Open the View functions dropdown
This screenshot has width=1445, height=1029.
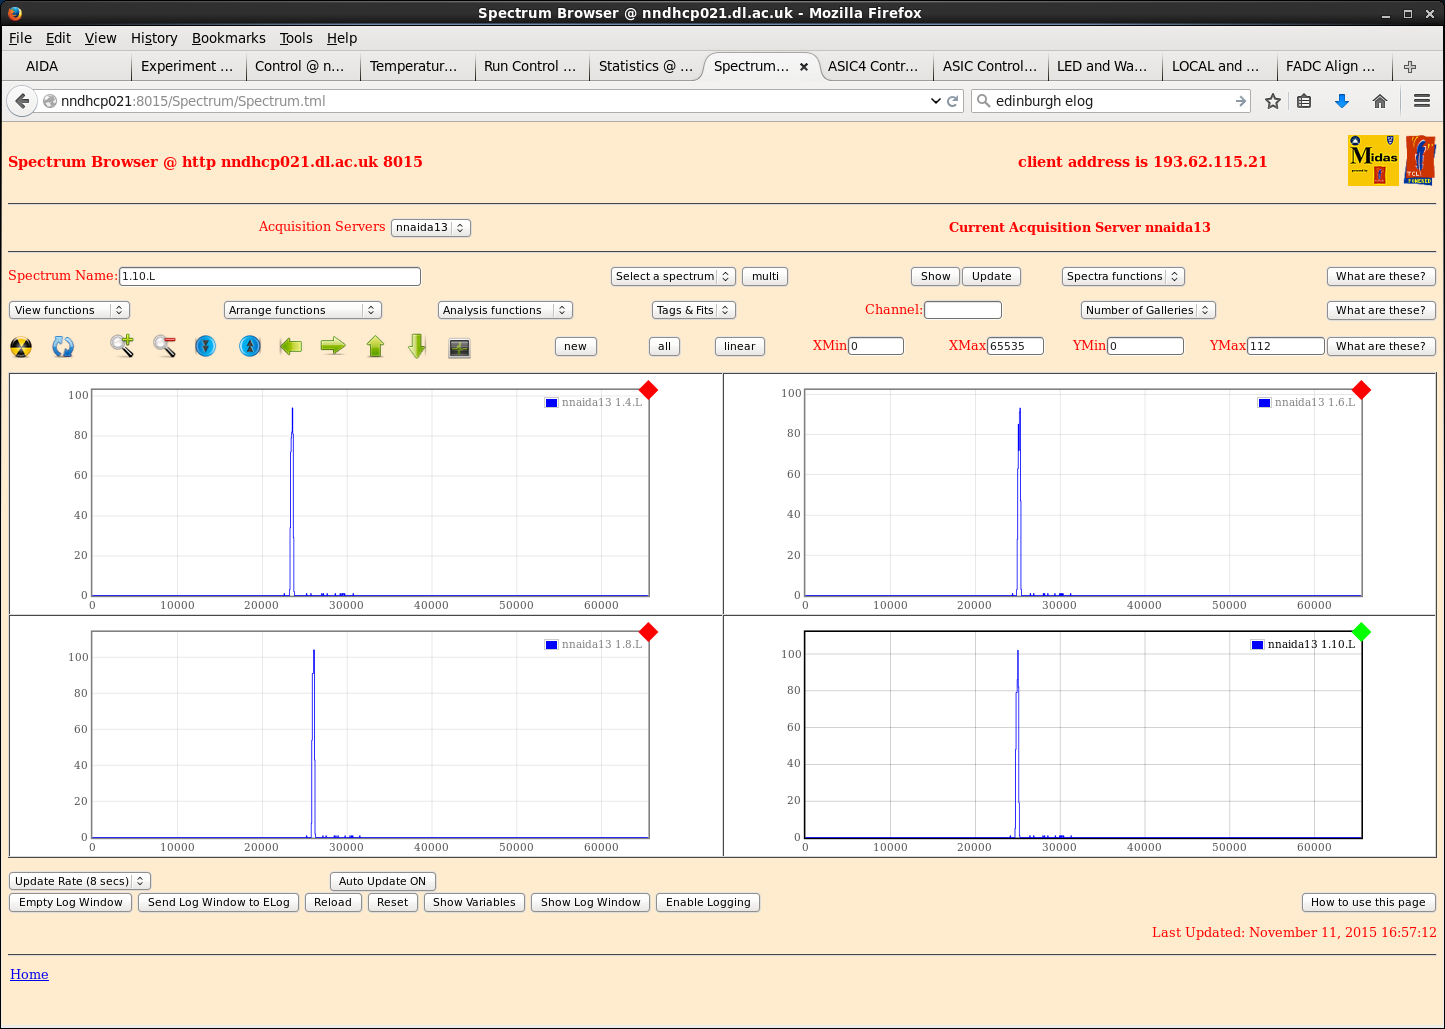click(x=69, y=310)
